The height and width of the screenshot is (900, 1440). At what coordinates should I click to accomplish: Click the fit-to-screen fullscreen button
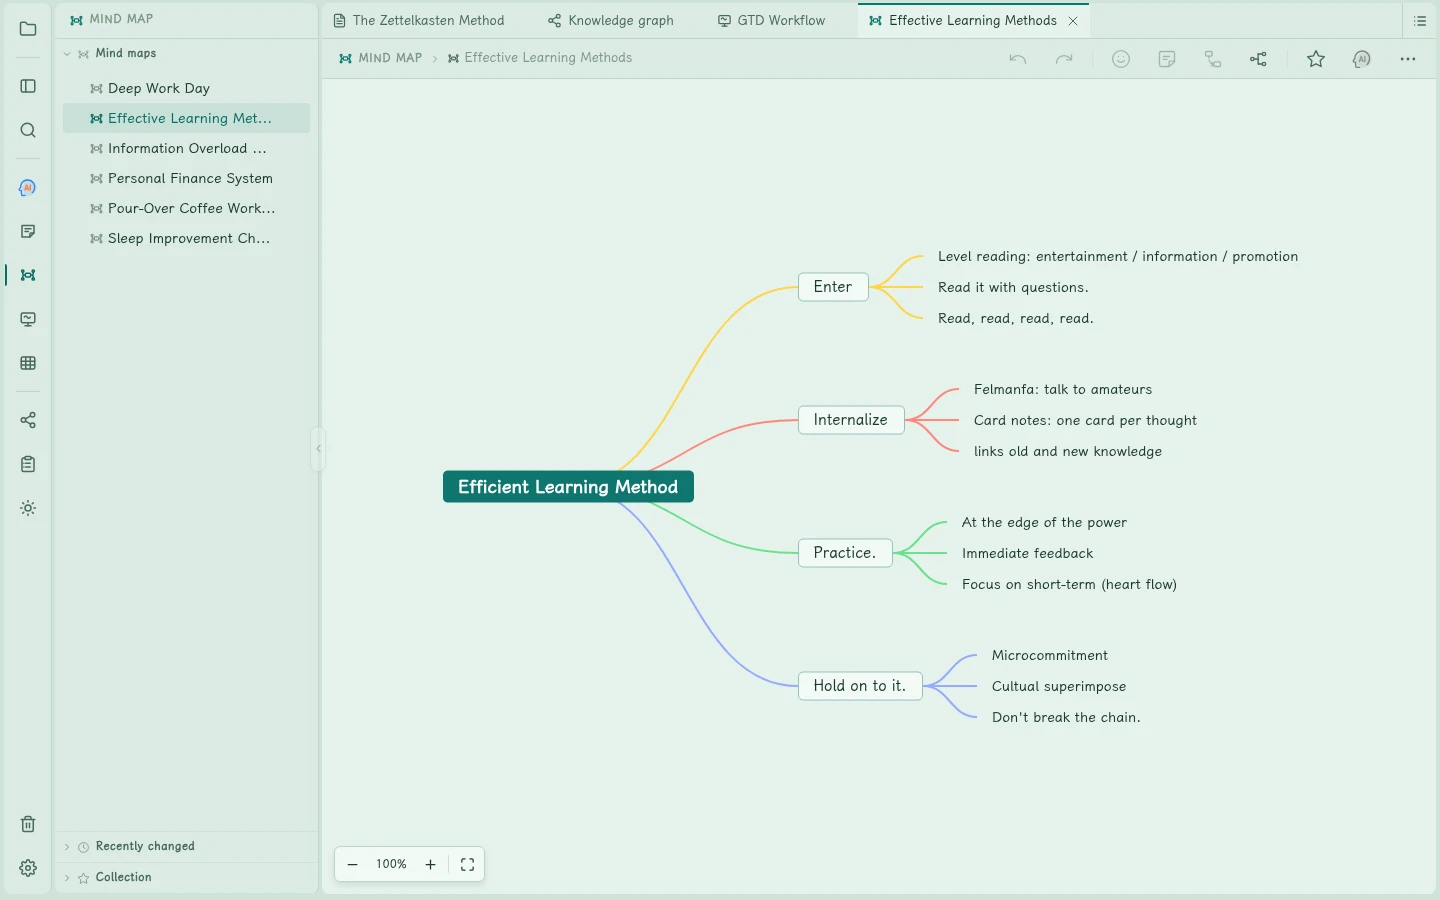click(467, 865)
